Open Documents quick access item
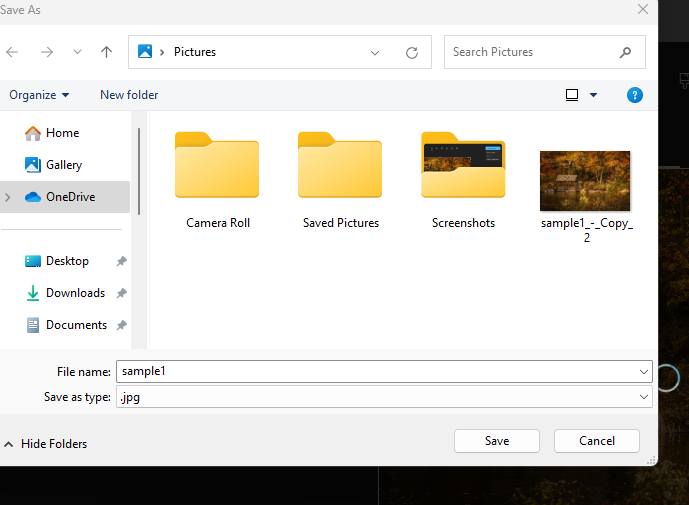689x505 pixels. 65,325
